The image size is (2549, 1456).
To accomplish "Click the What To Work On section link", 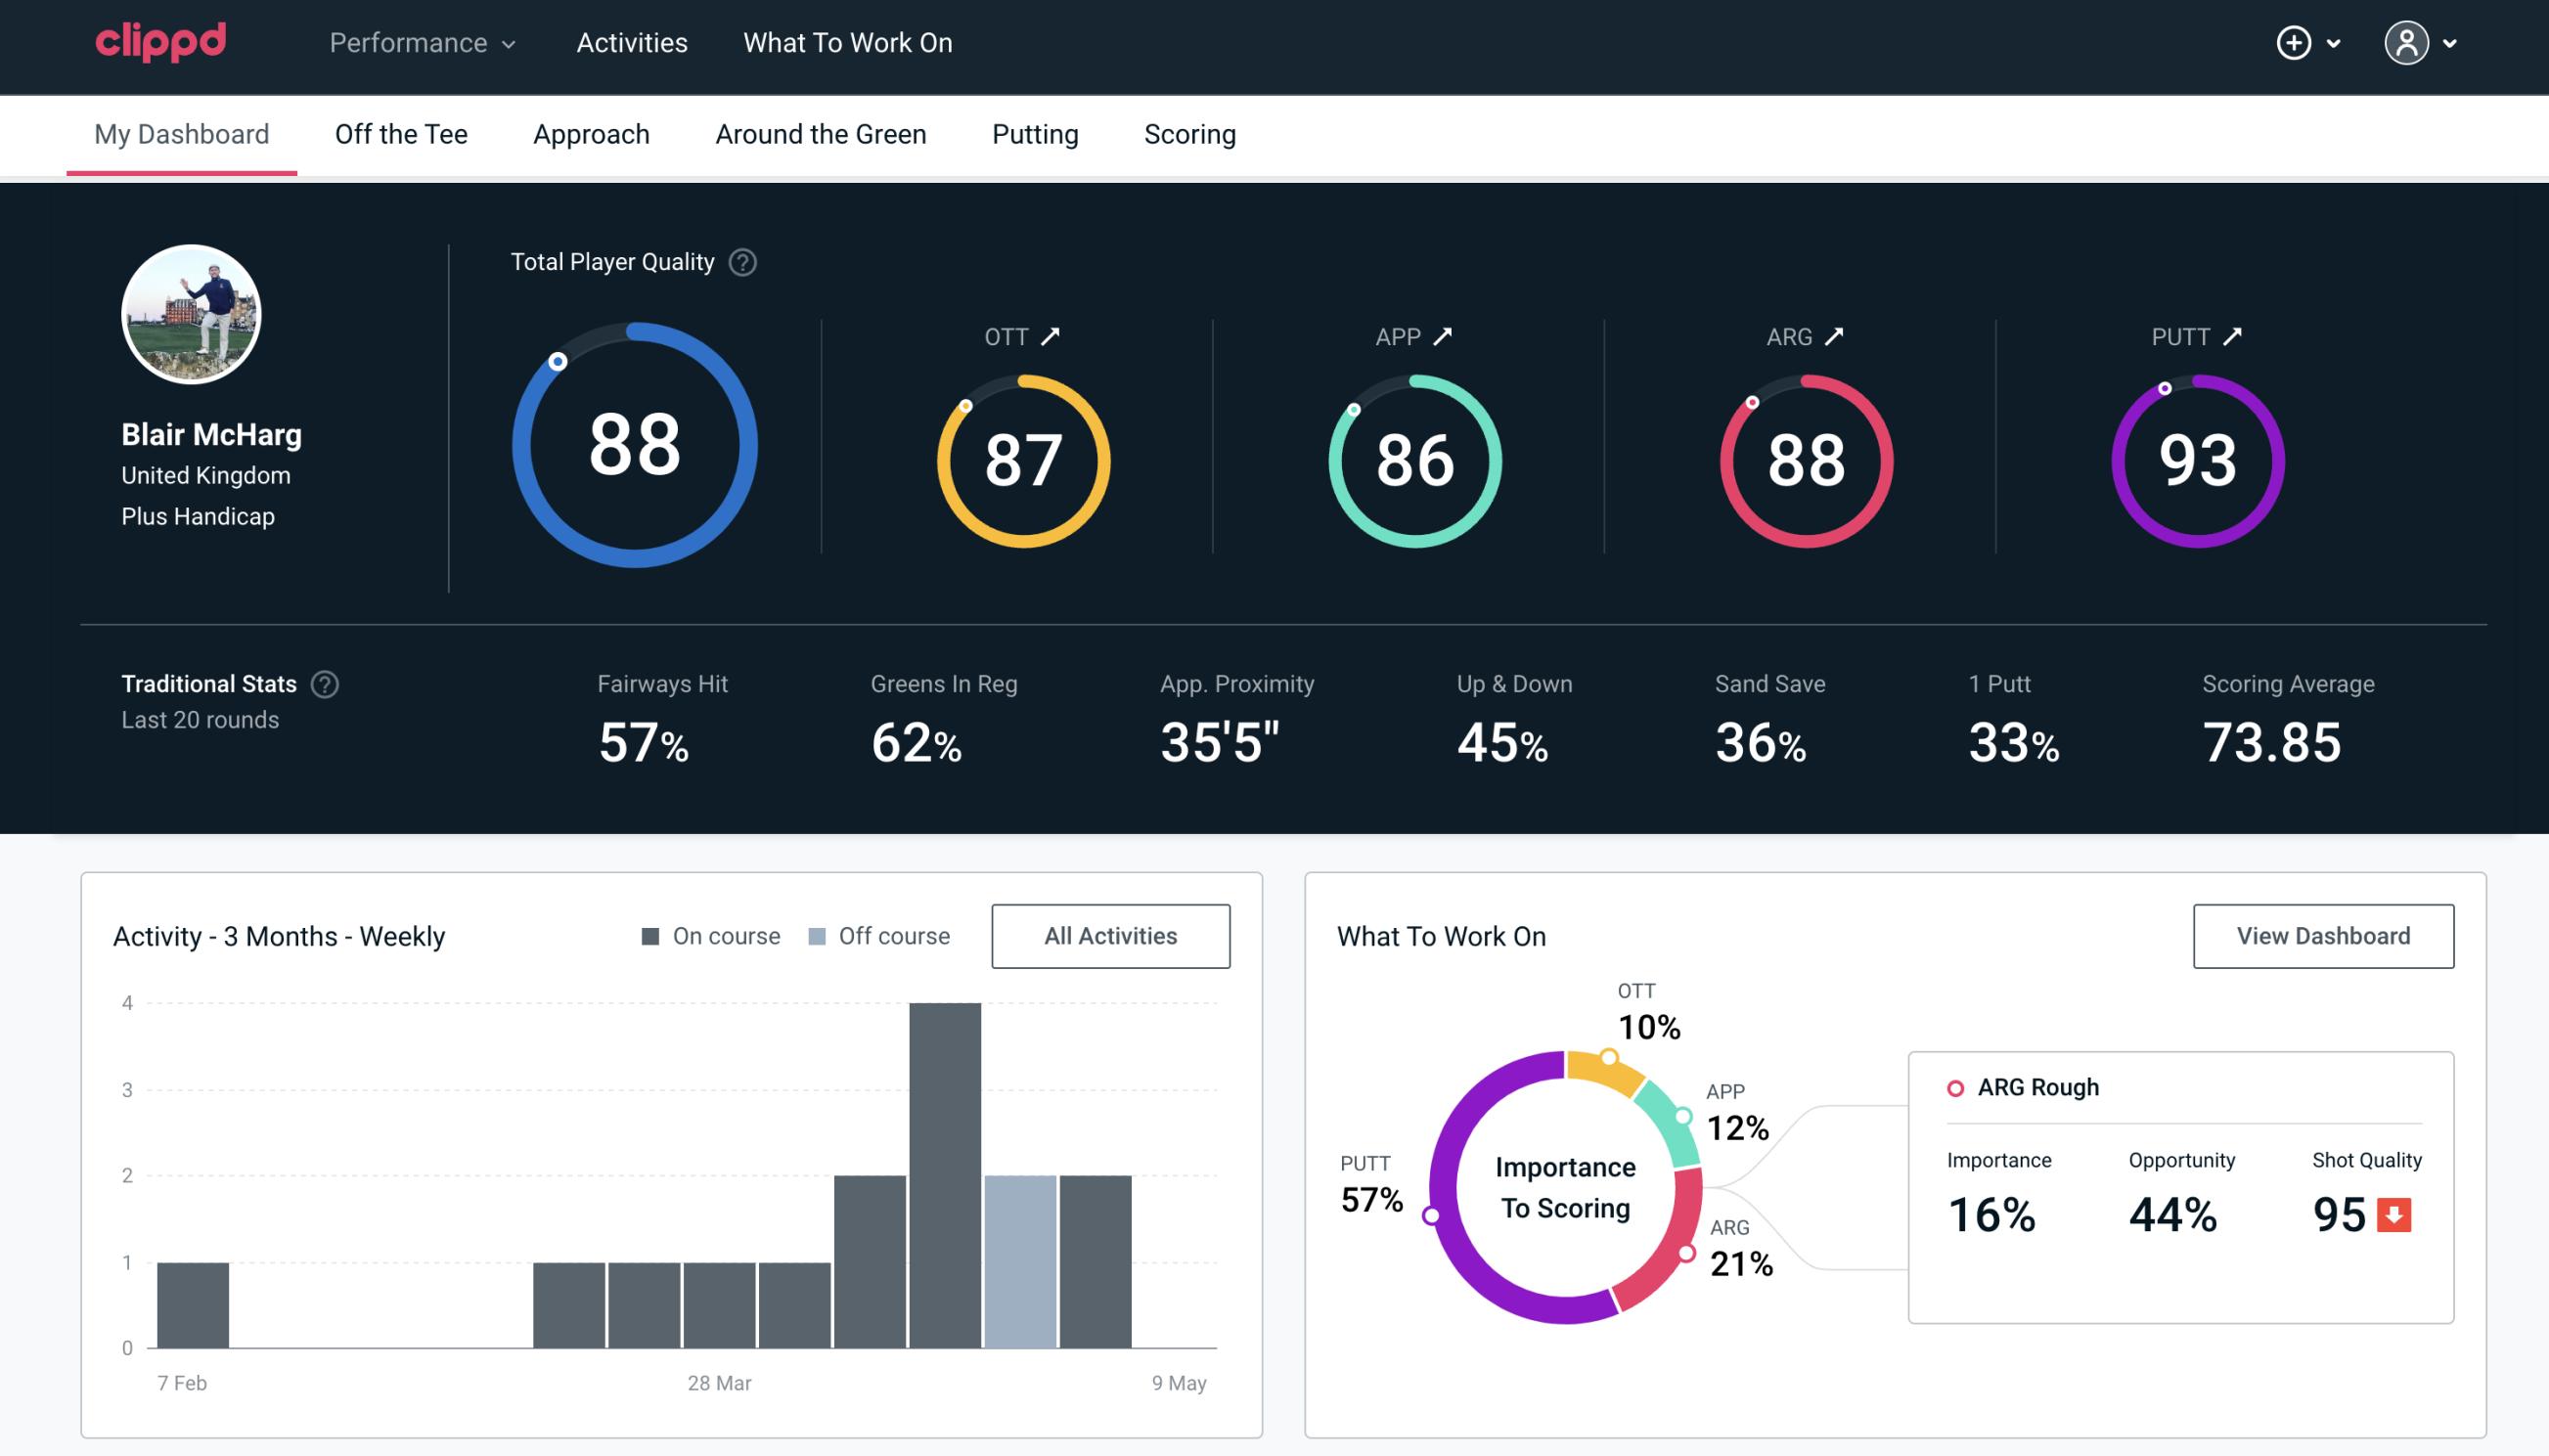I will [x=847, y=44].
